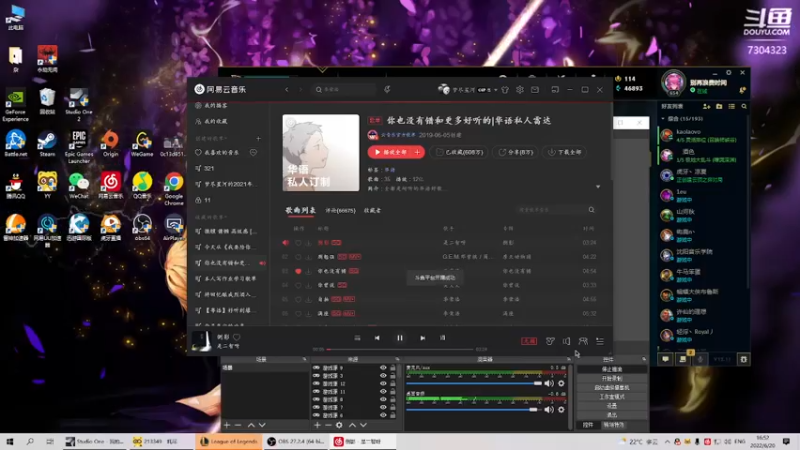
Task: Select the 歌曲列表 tab
Action: 301,210
